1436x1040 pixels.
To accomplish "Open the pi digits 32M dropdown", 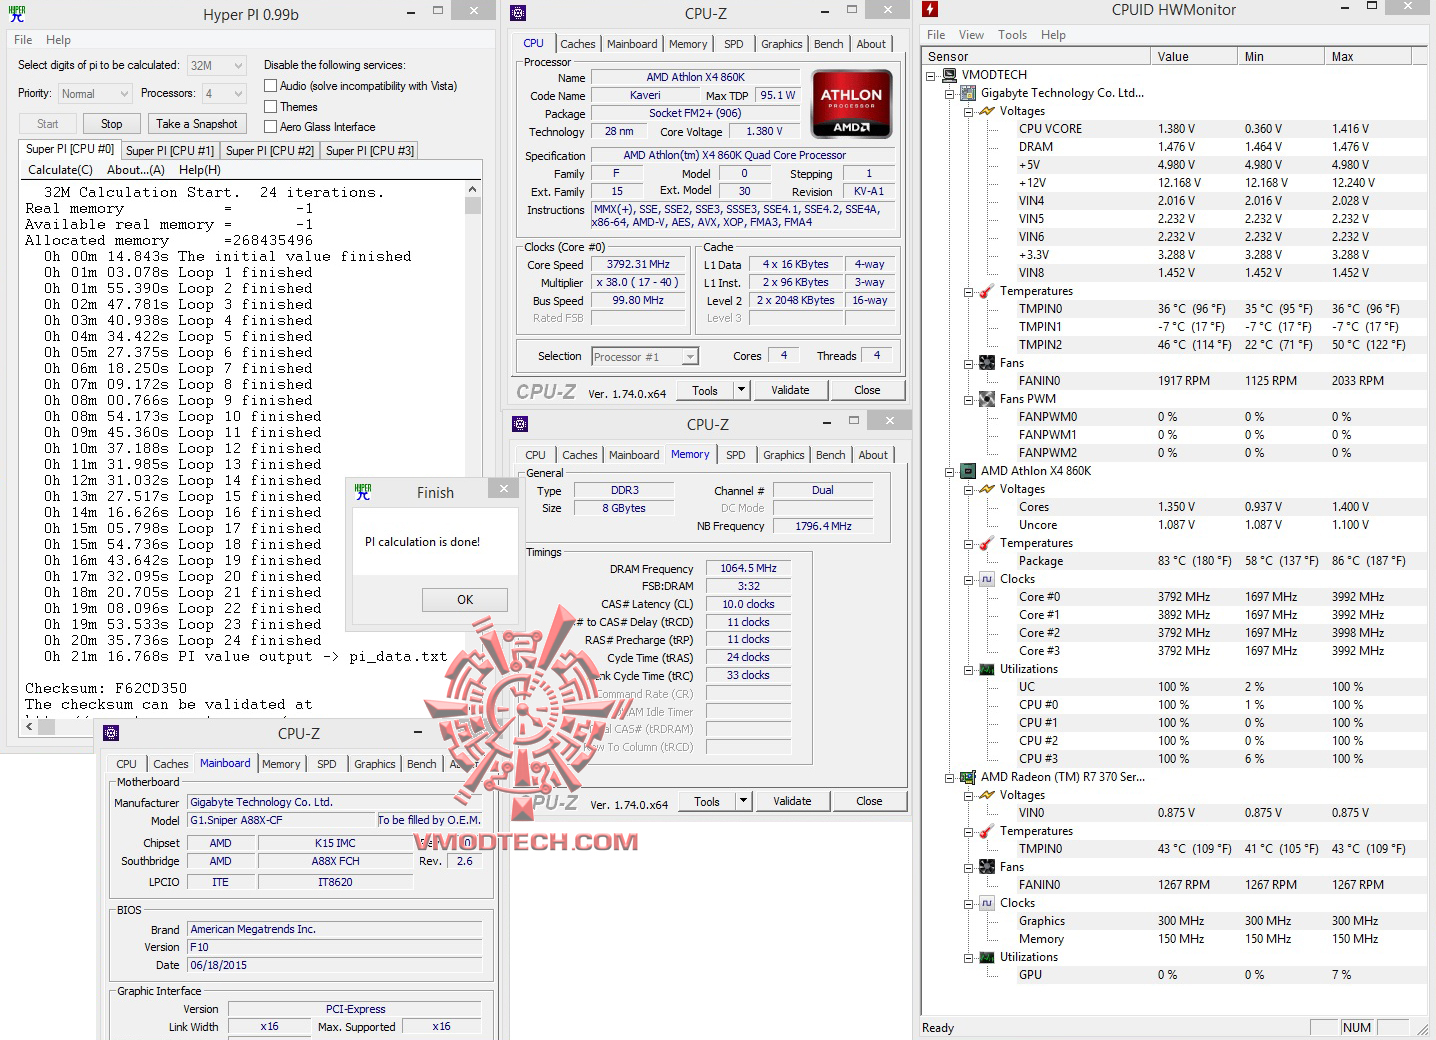I will (217, 66).
